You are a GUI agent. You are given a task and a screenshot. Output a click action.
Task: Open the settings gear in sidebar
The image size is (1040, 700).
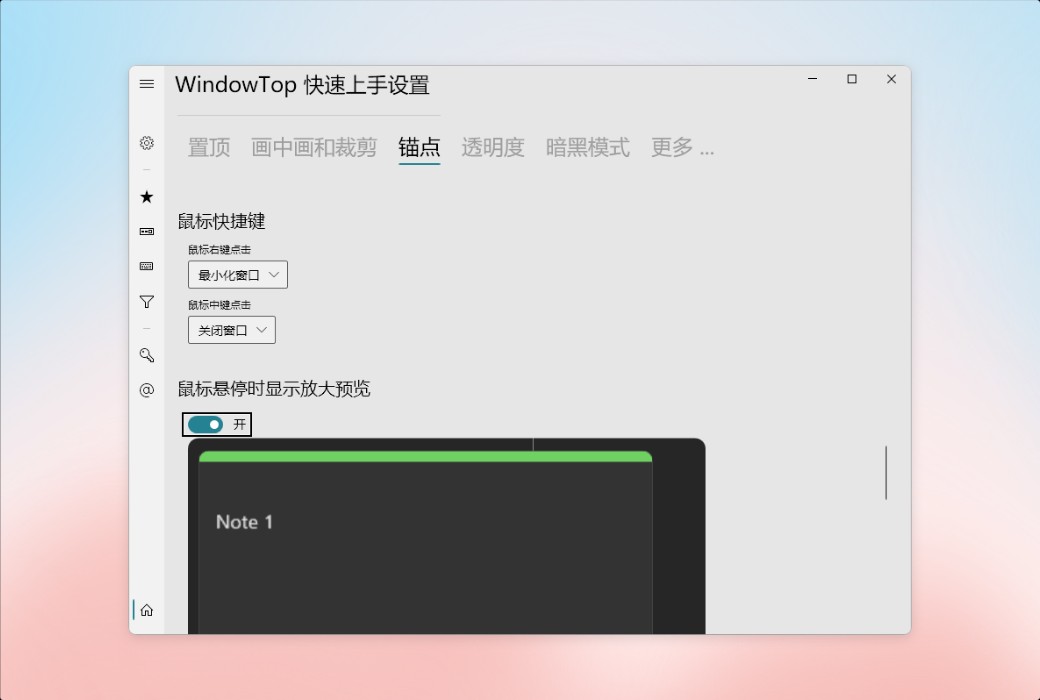click(147, 143)
